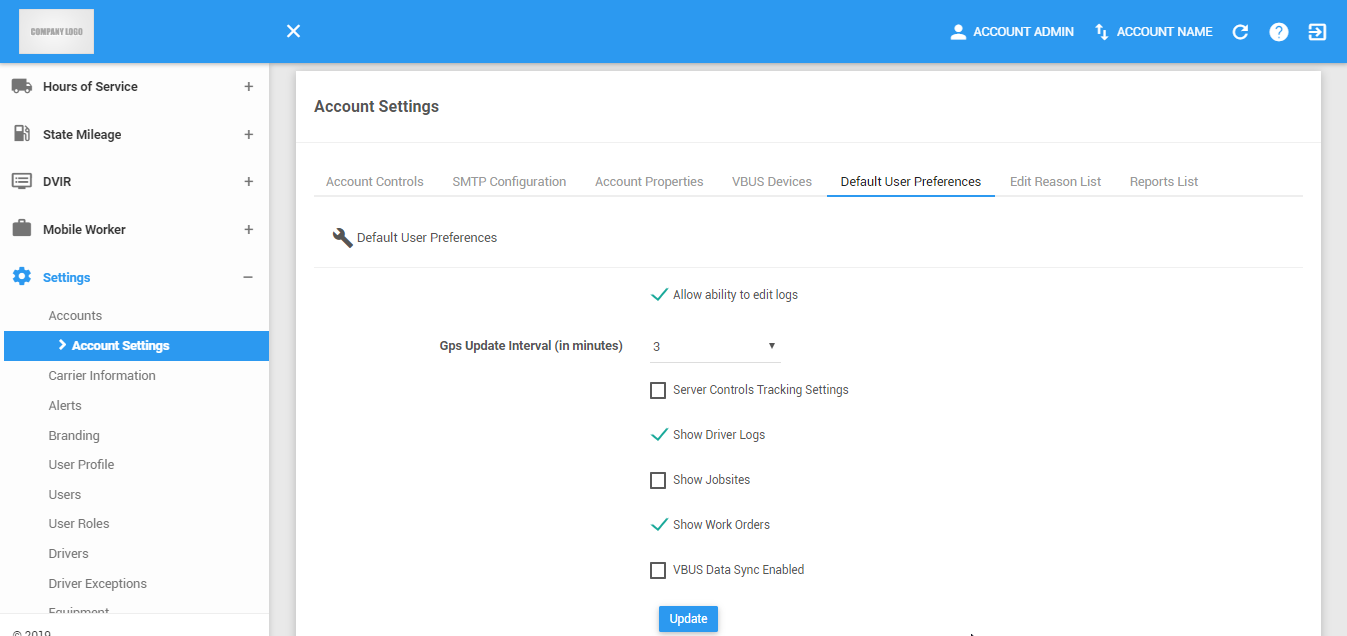Viewport: 1347px width, 636px height.
Task: Open Driver Exceptions in sidebar
Action: point(98,584)
